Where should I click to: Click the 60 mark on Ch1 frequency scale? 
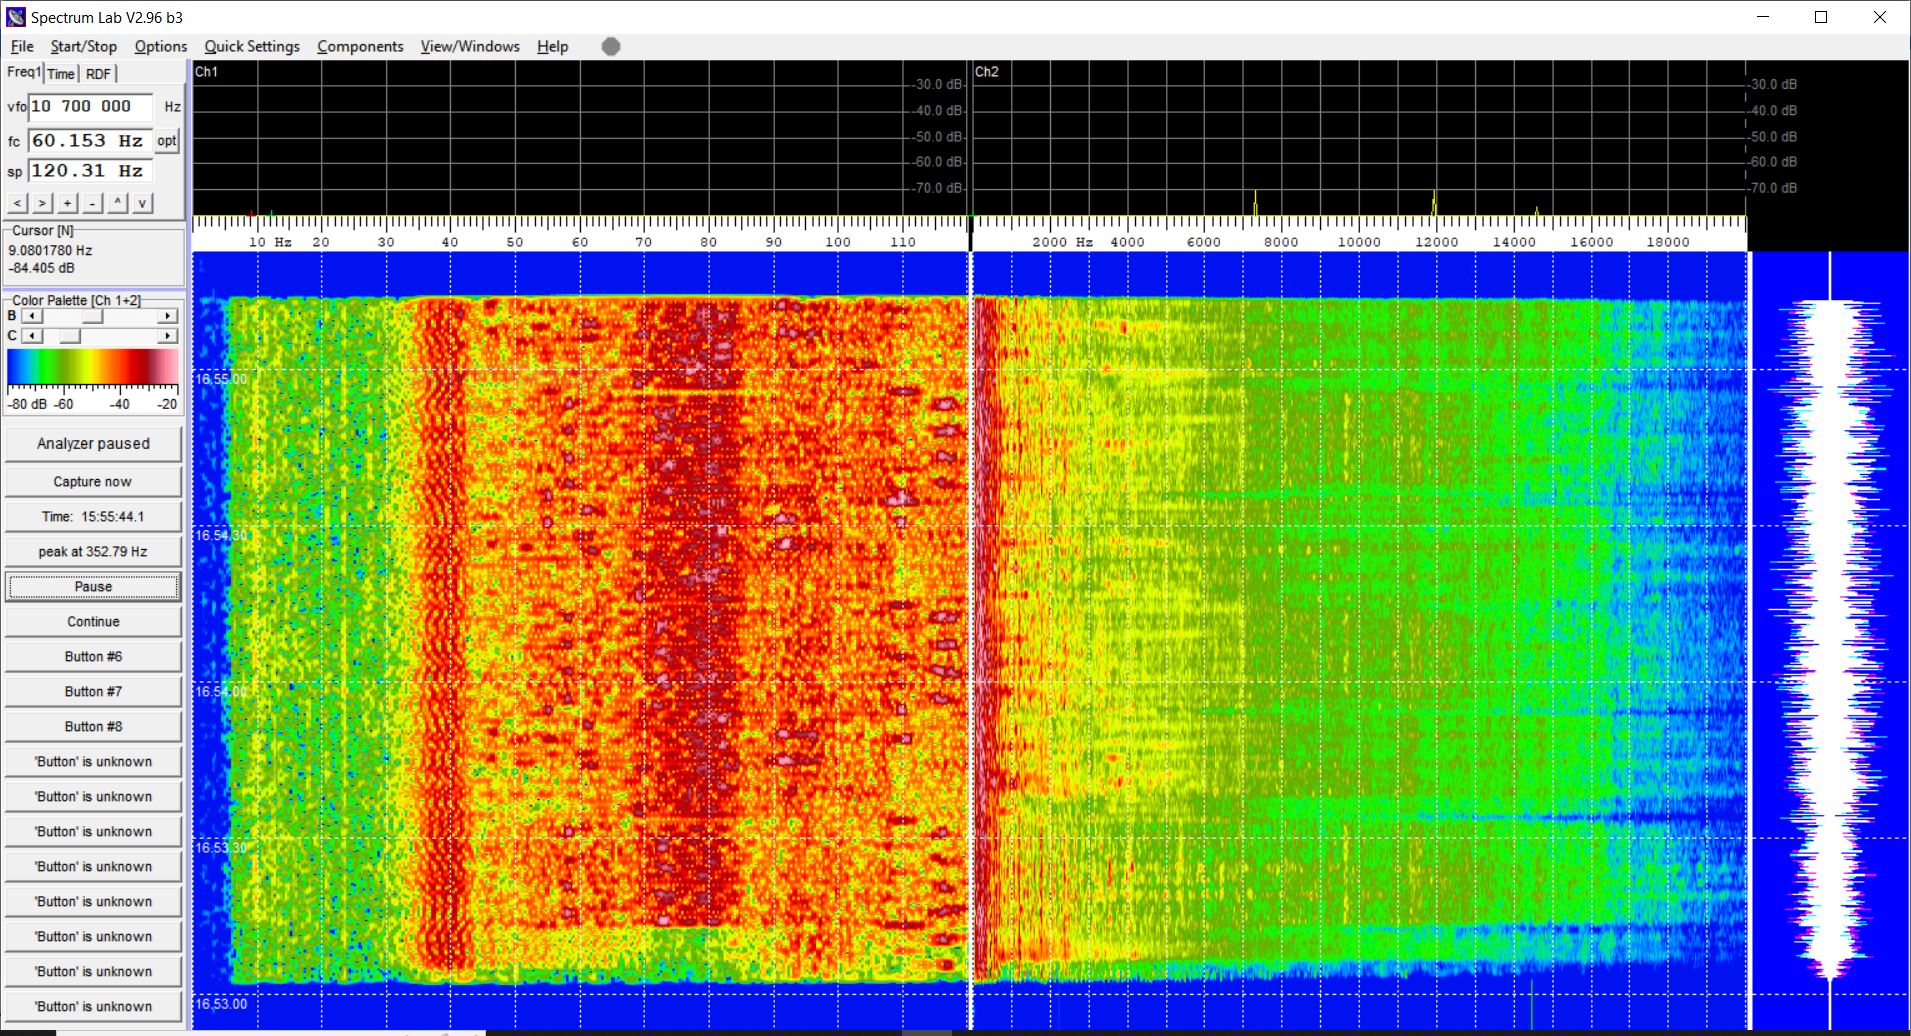[x=580, y=242]
